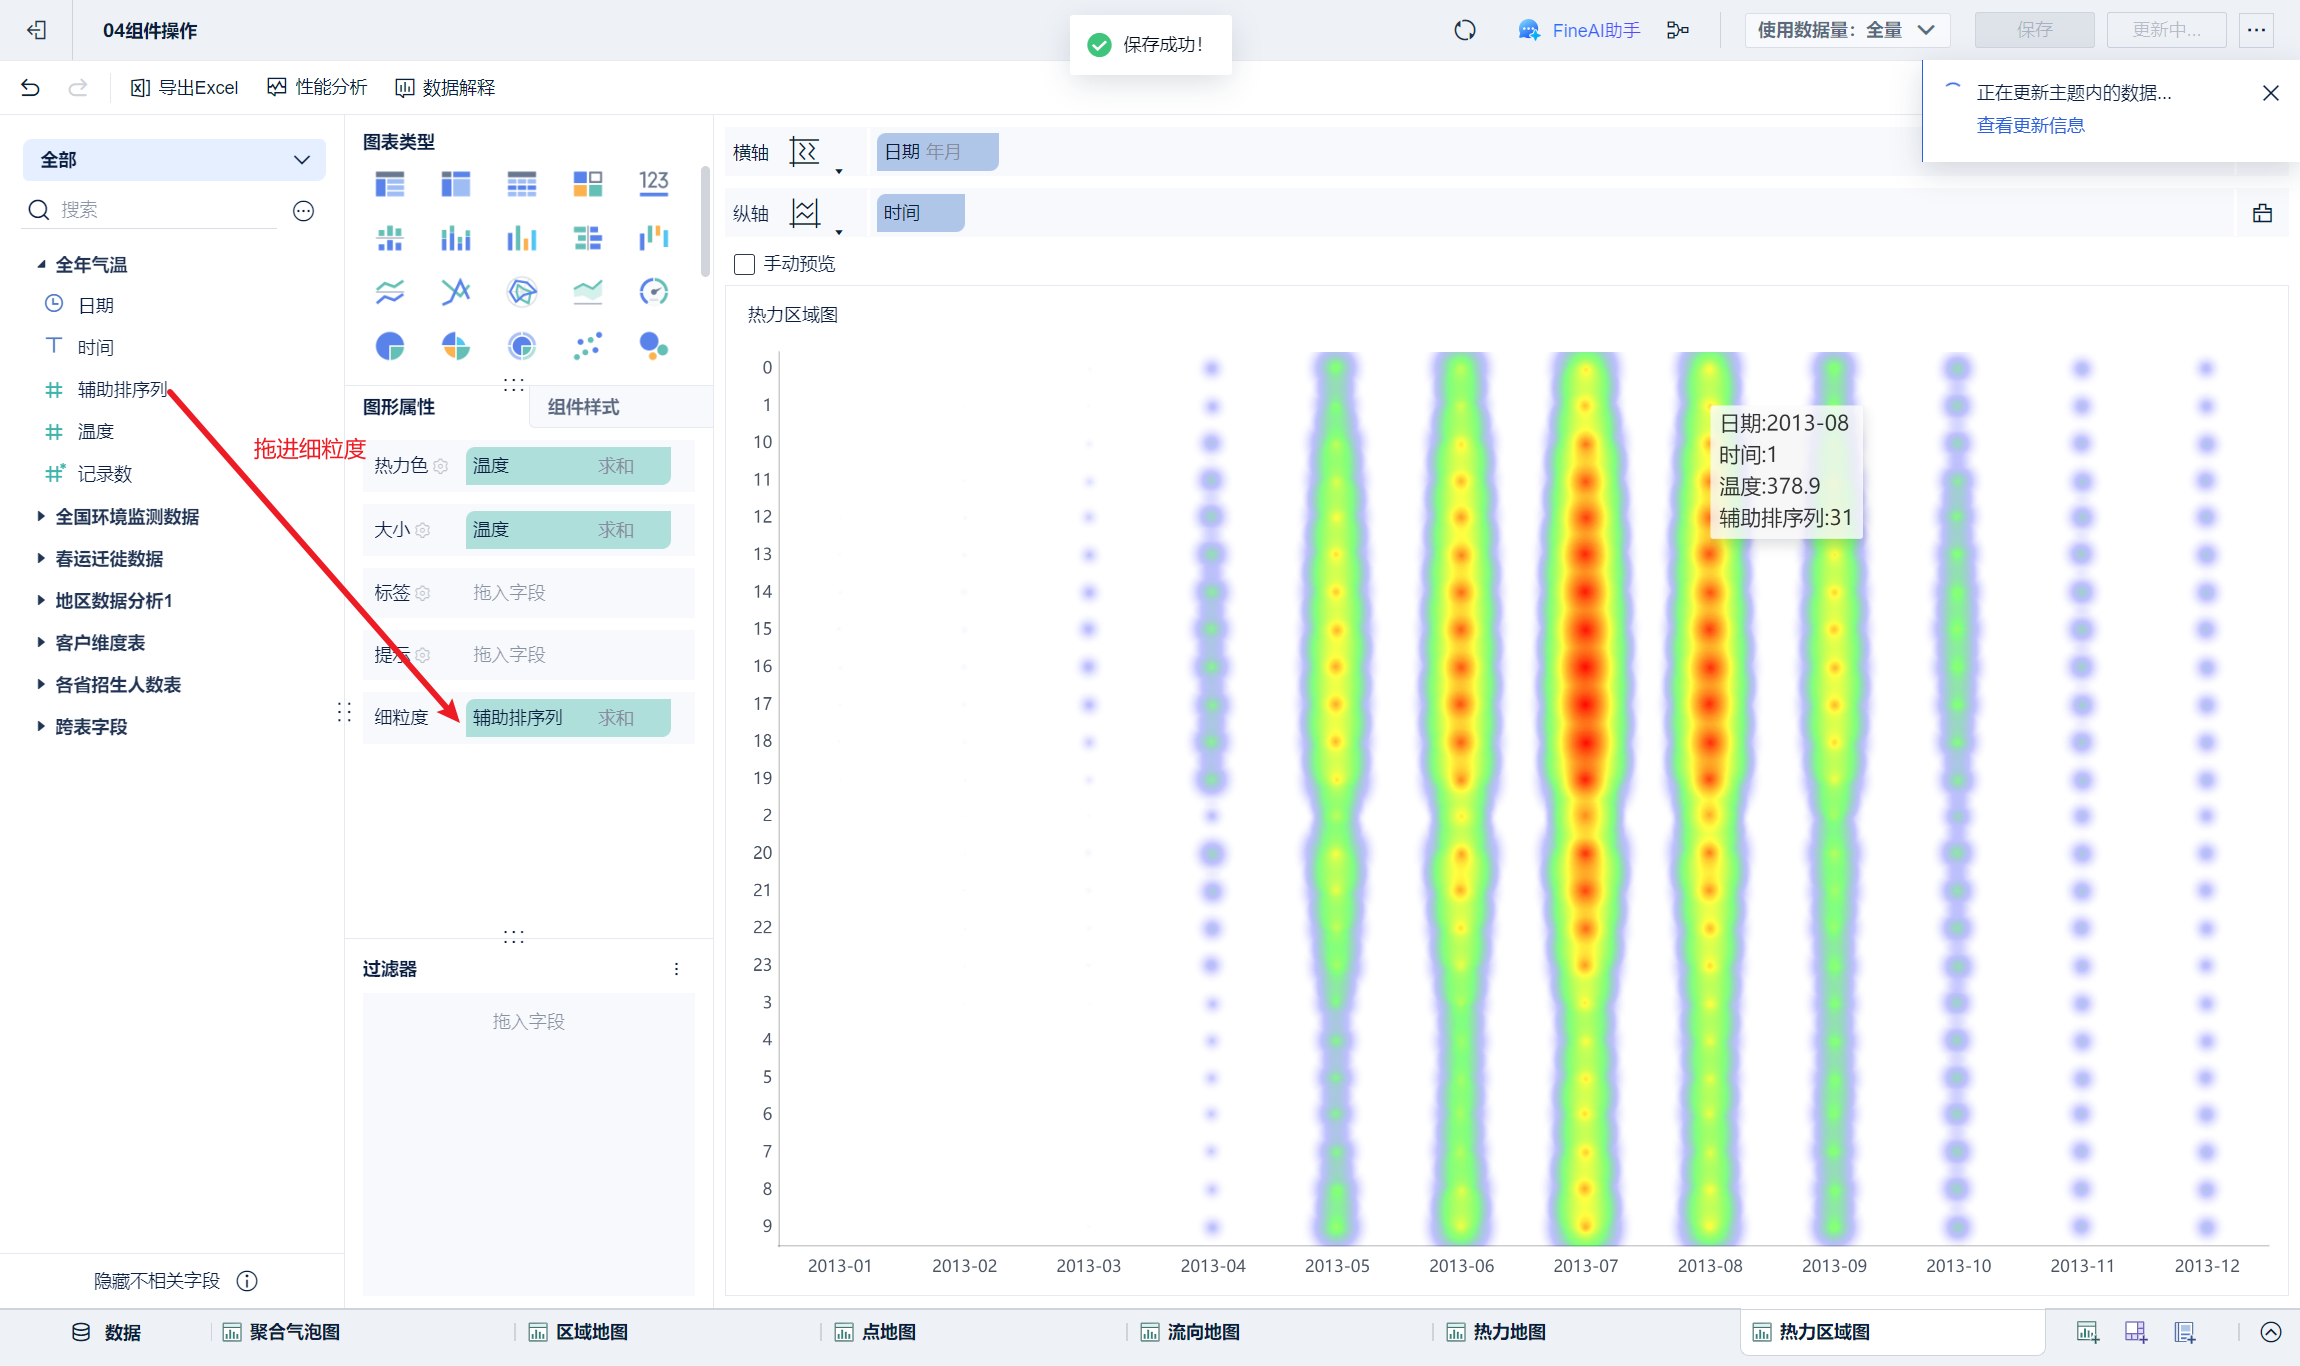Choose the gauge chart type icon

click(x=653, y=292)
